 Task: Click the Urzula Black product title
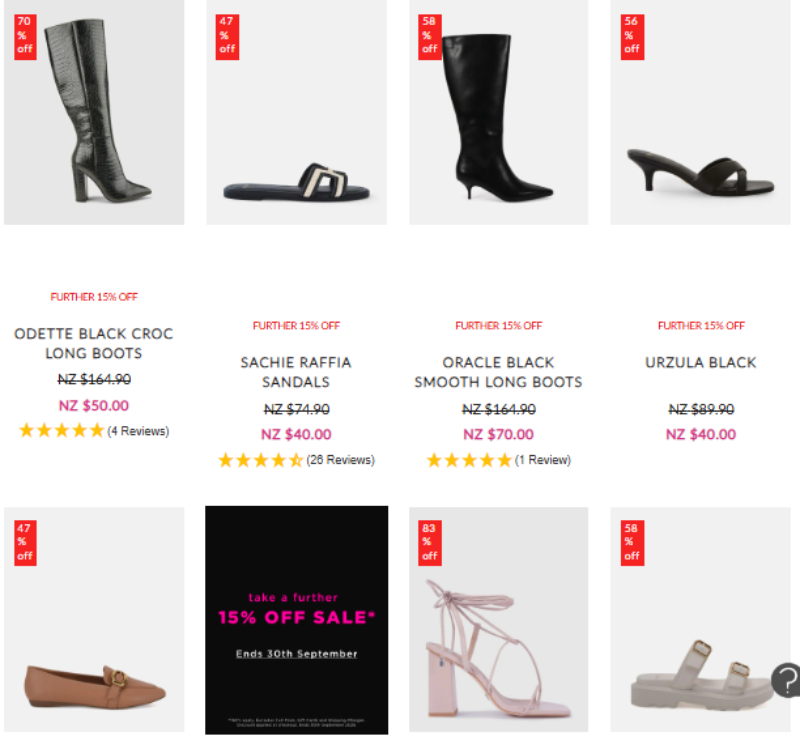[x=700, y=362]
